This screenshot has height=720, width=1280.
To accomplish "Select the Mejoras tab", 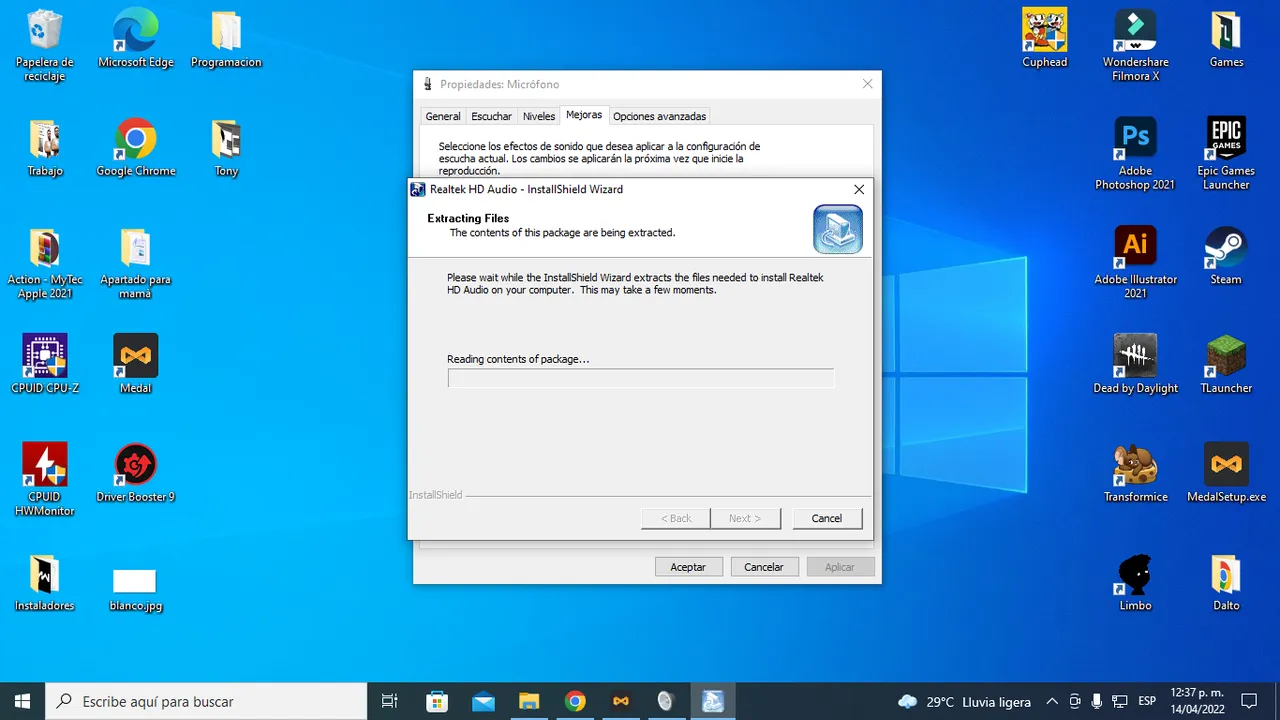I will click(584, 115).
